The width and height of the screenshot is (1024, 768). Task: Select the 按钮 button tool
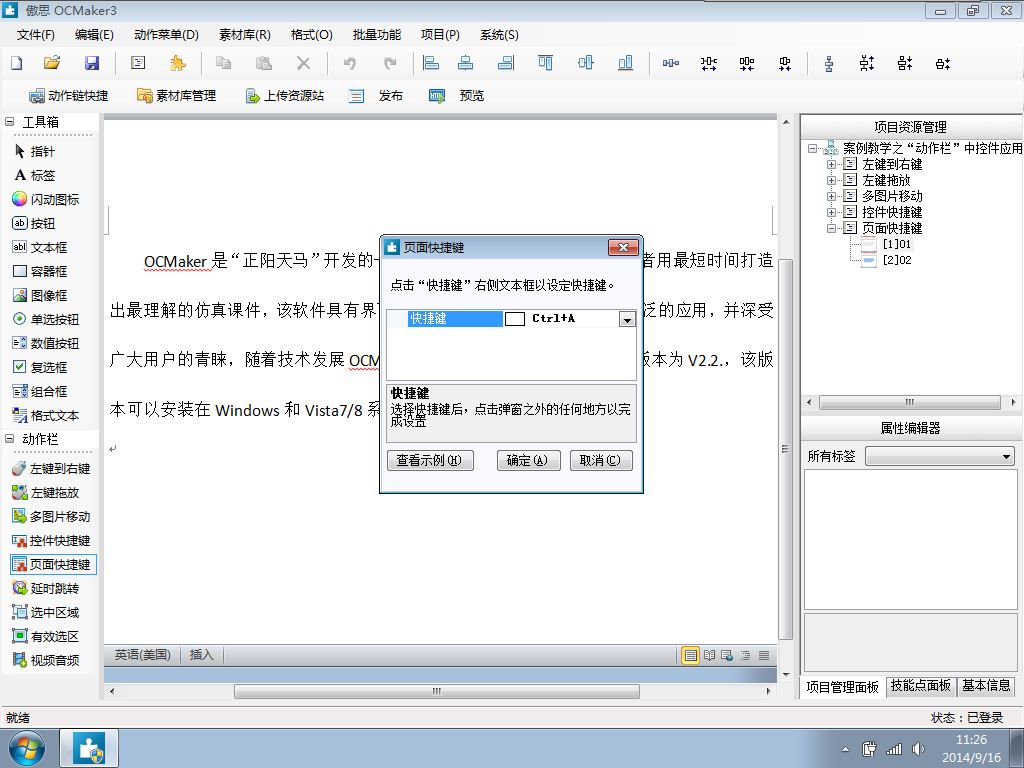pyautogui.click(x=34, y=223)
